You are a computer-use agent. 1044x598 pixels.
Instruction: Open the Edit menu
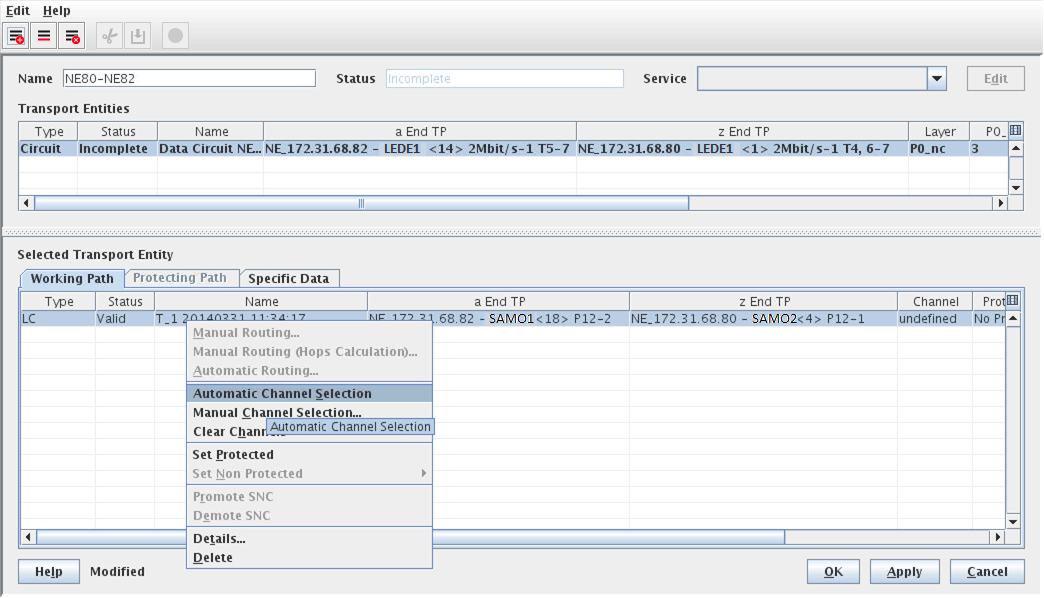tap(18, 10)
